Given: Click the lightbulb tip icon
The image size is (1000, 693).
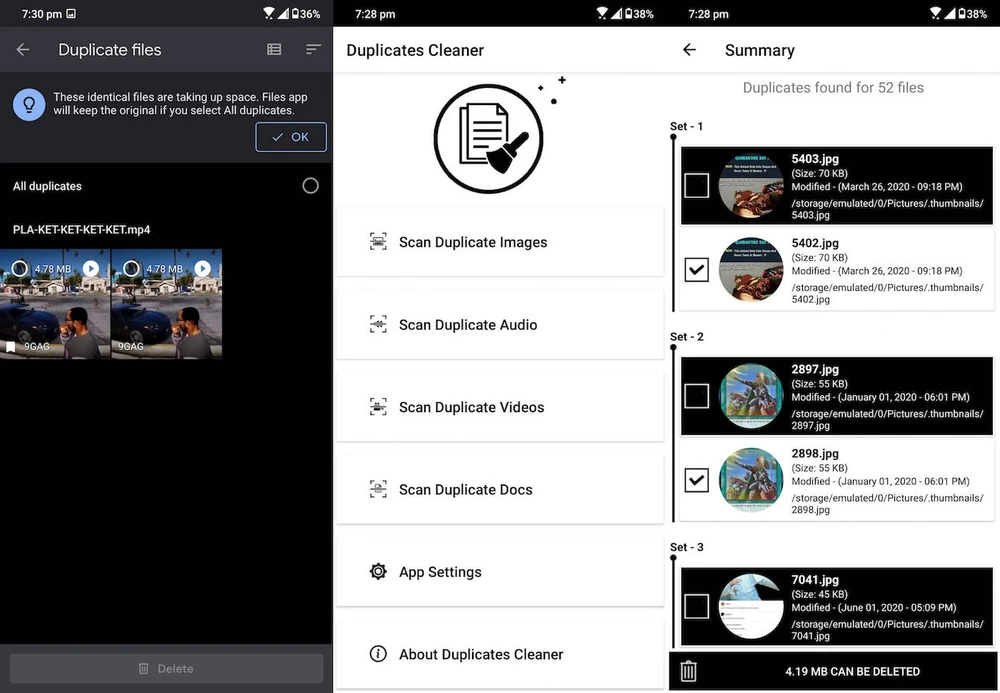Looking at the screenshot, I should click(29, 104).
